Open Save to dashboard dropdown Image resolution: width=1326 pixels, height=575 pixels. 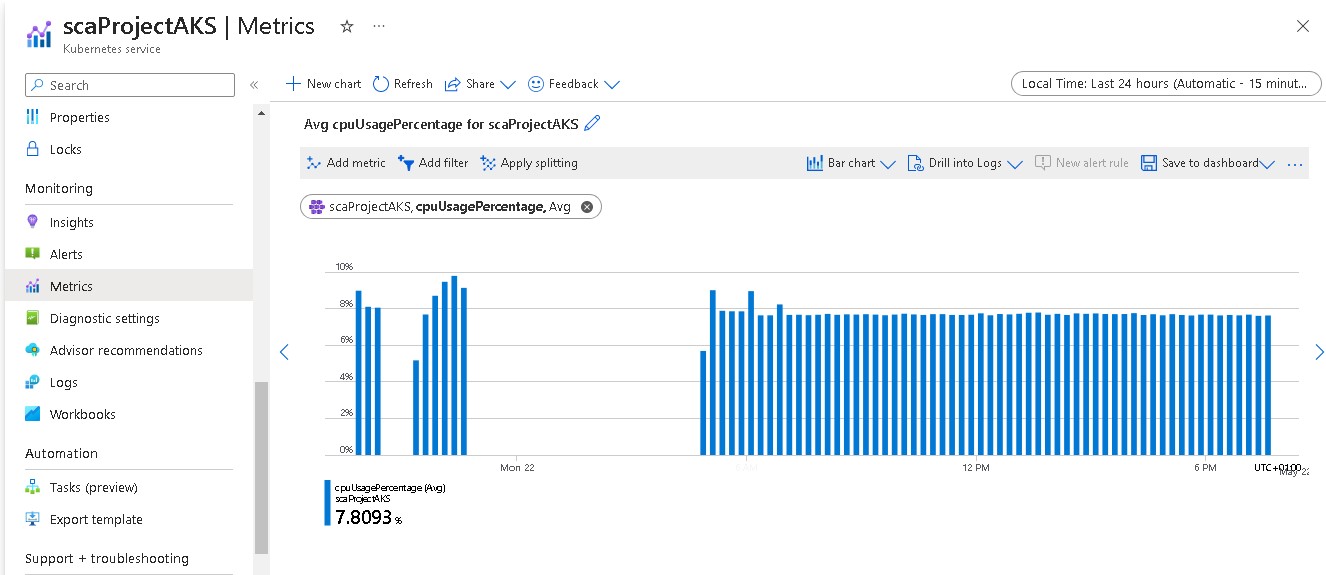coord(1208,163)
